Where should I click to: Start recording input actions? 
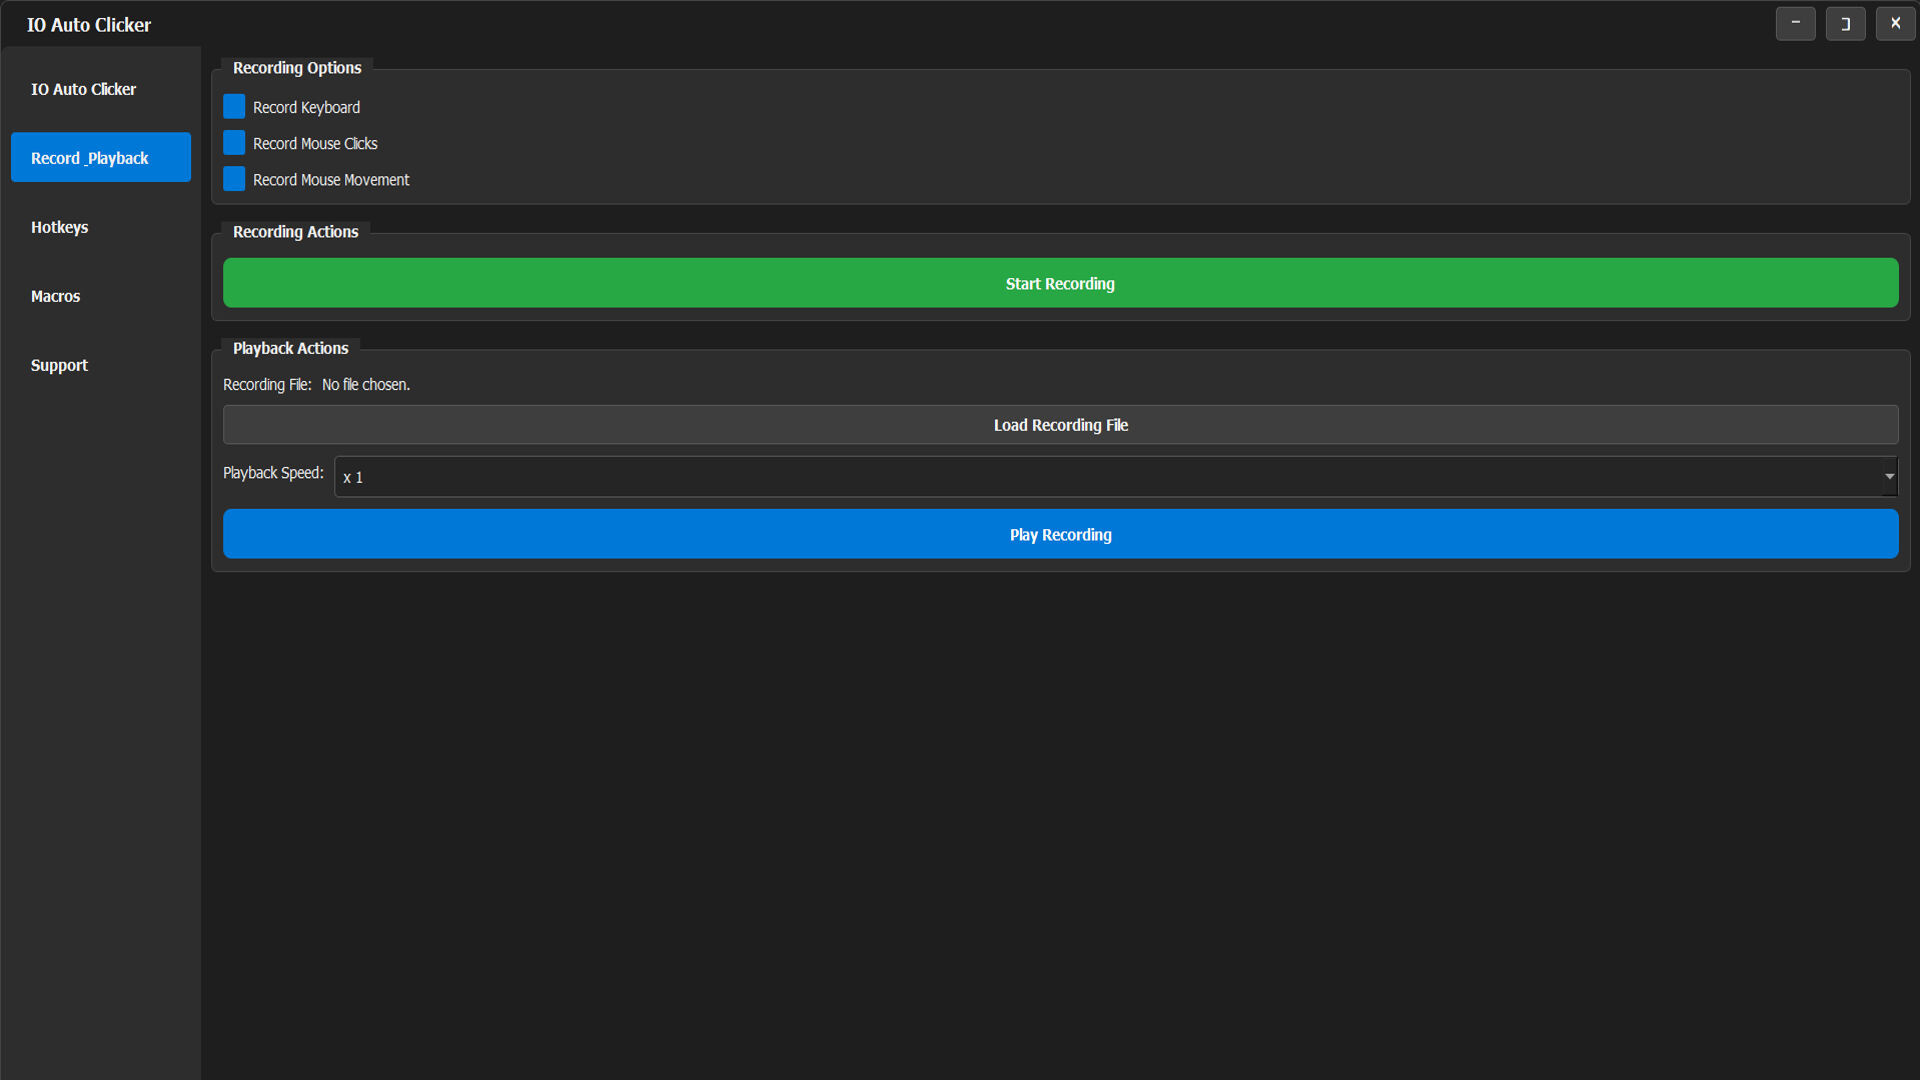pyautogui.click(x=1059, y=283)
